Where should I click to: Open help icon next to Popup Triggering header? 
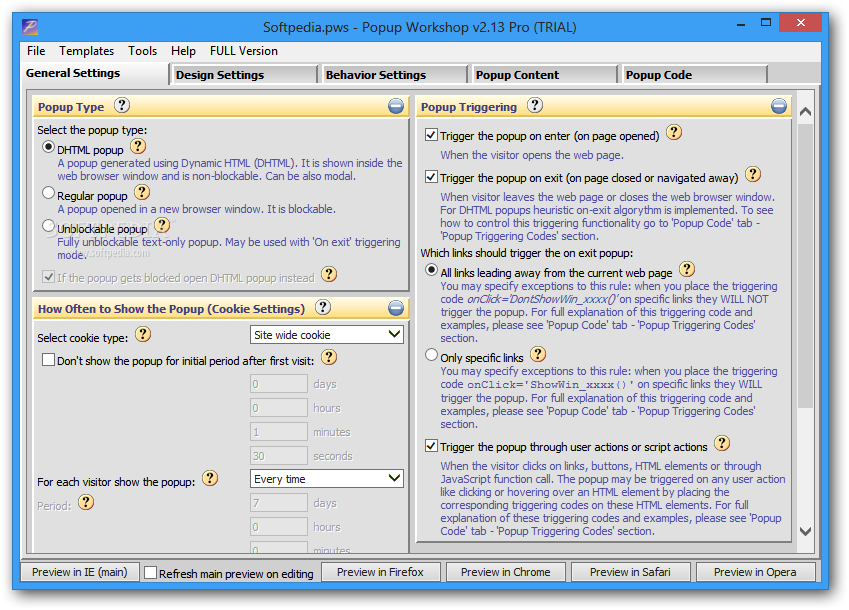pyautogui.click(x=535, y=105)
